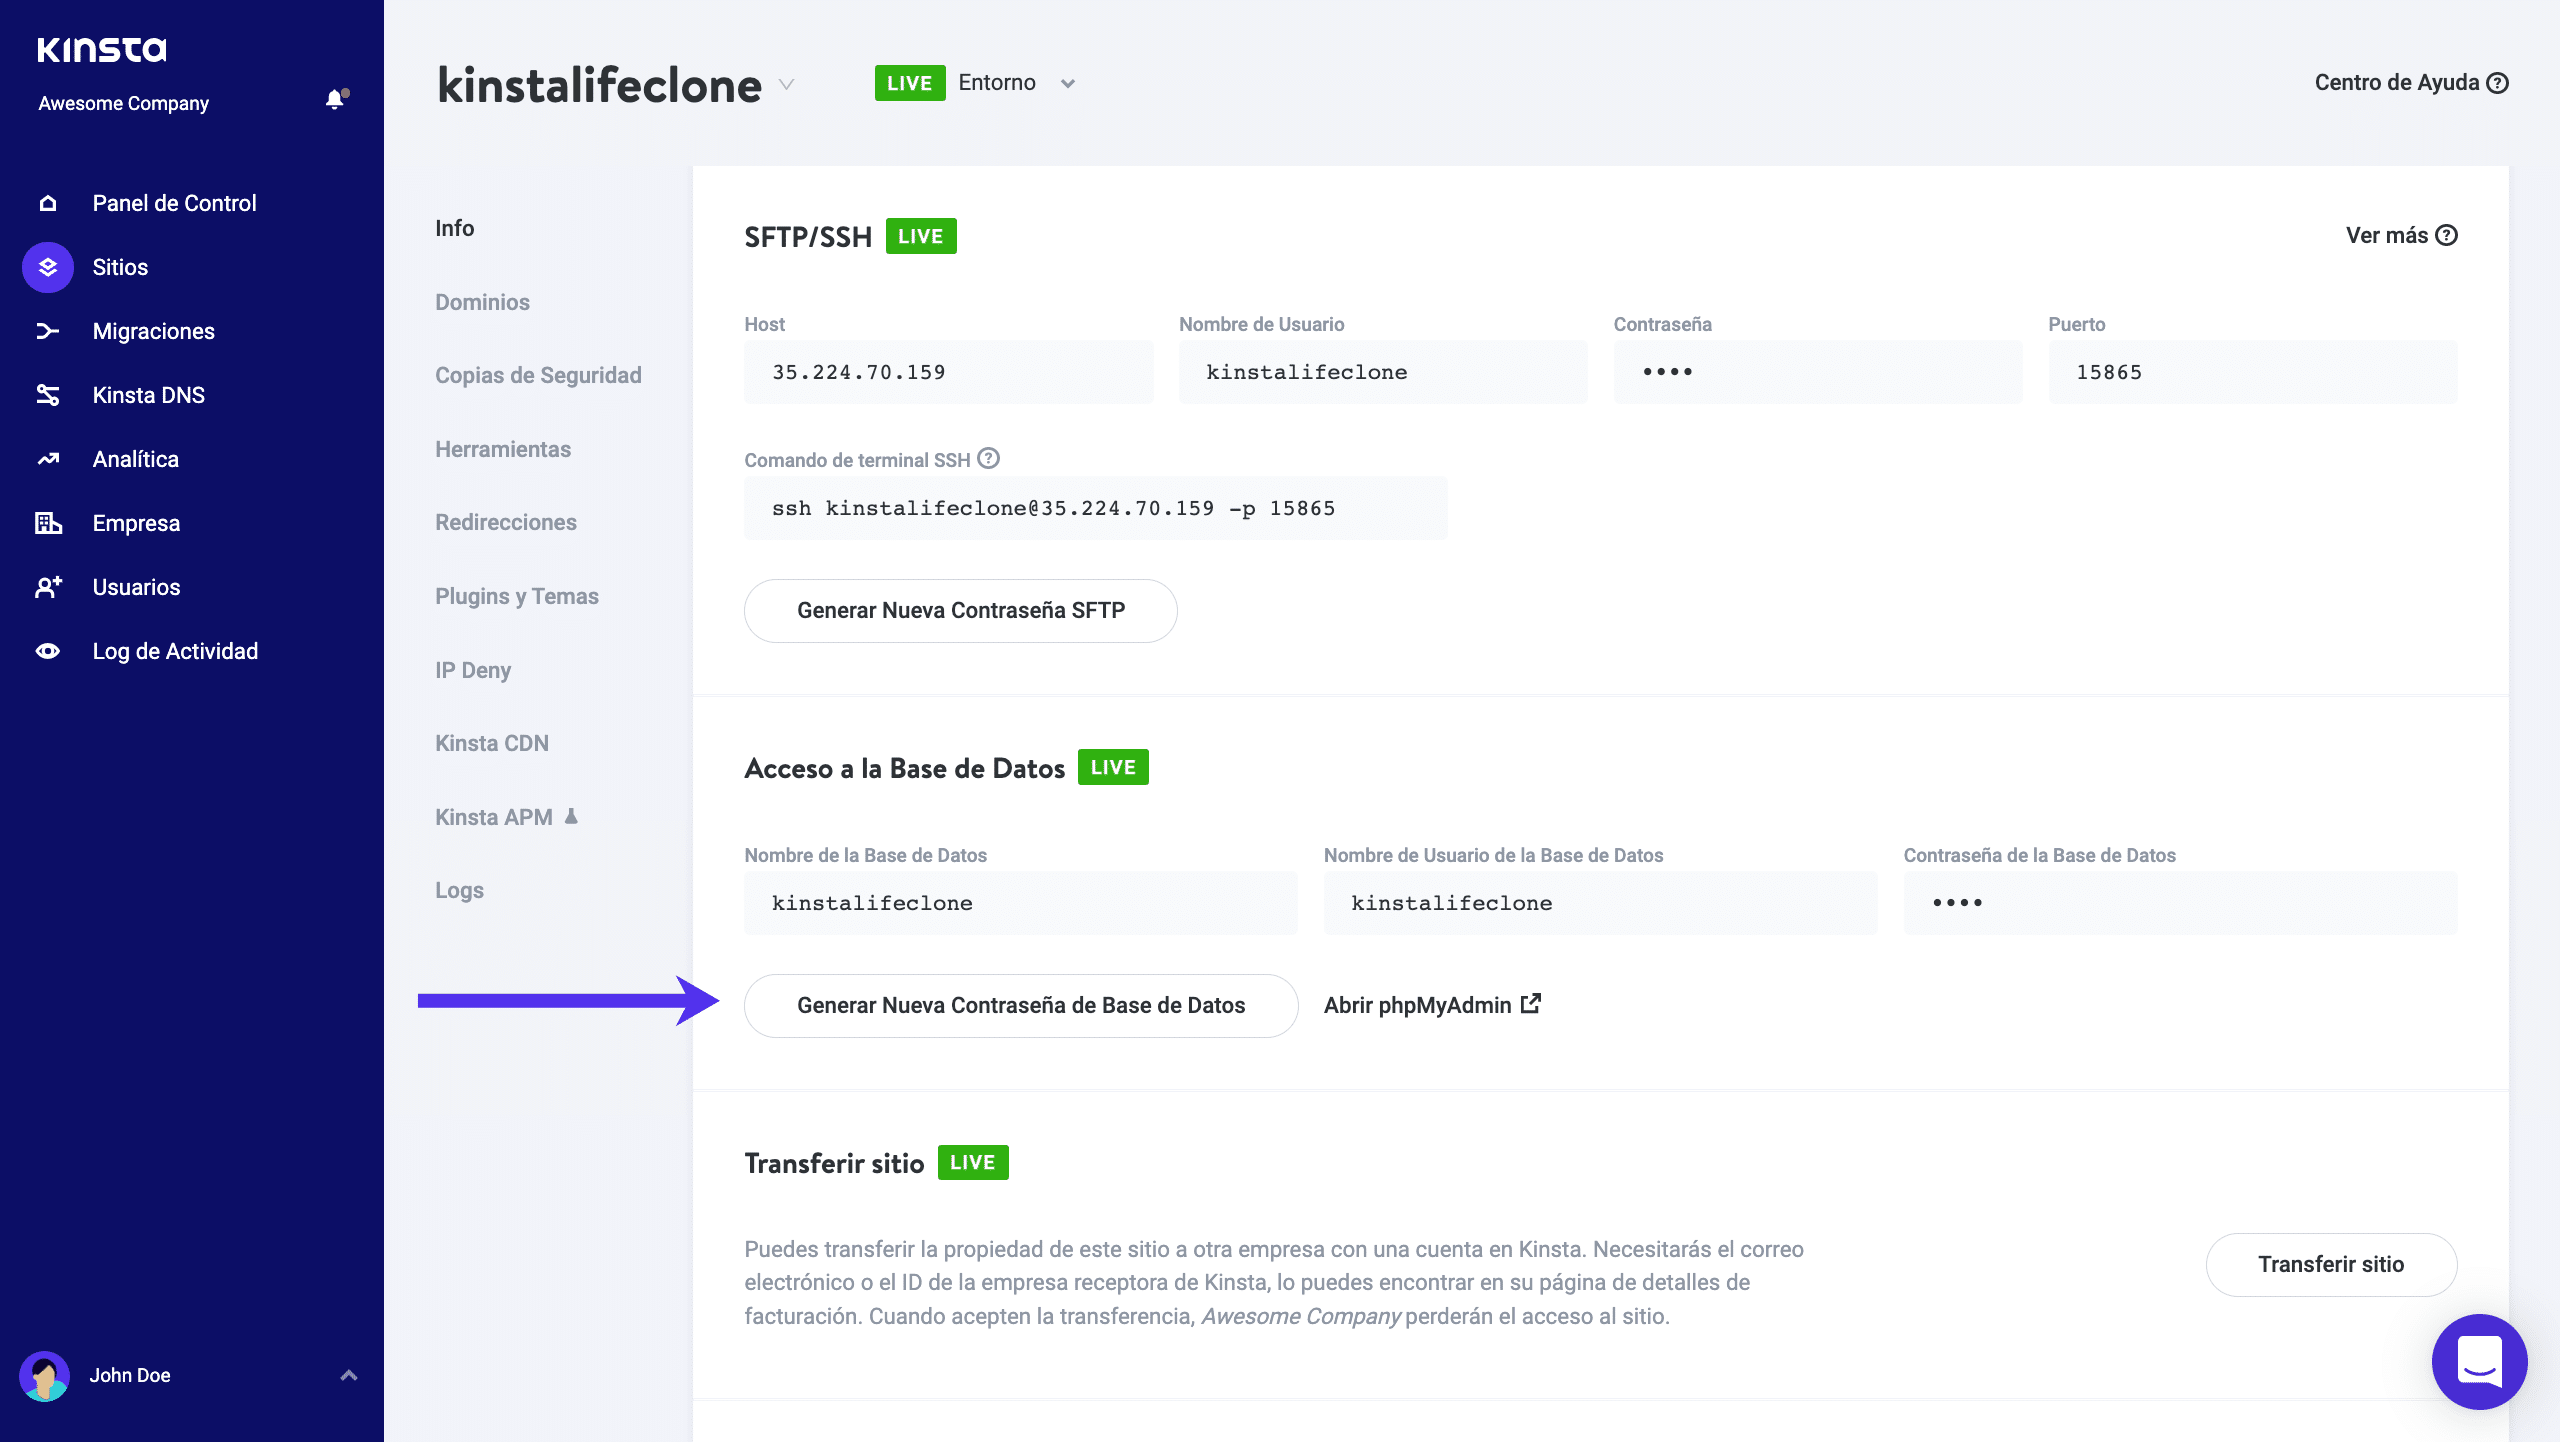Click Generar Nueva Contraseña SFTP button
Viewport: 2560px width, 1442px height.
(960, 610)
